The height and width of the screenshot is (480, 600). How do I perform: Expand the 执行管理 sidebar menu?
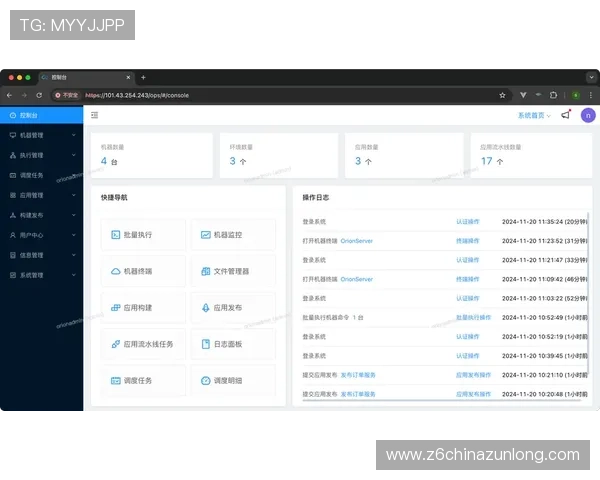click(x=42, y=155)
